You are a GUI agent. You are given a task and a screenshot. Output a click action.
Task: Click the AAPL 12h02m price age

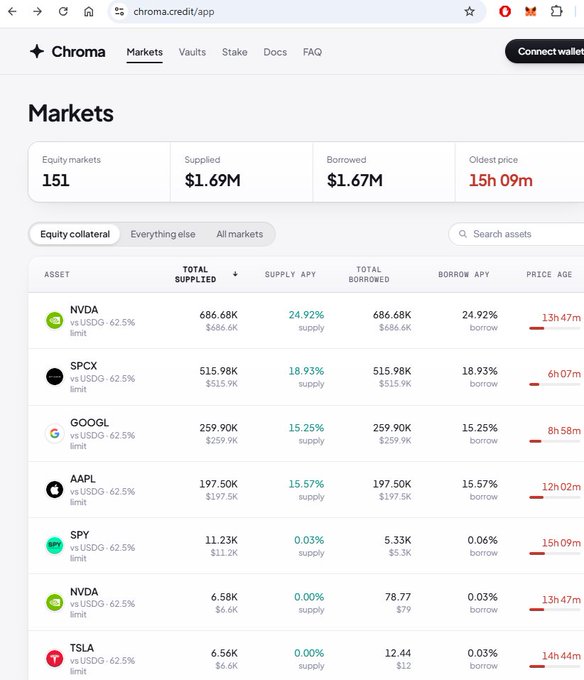click(x=561, y=487)
